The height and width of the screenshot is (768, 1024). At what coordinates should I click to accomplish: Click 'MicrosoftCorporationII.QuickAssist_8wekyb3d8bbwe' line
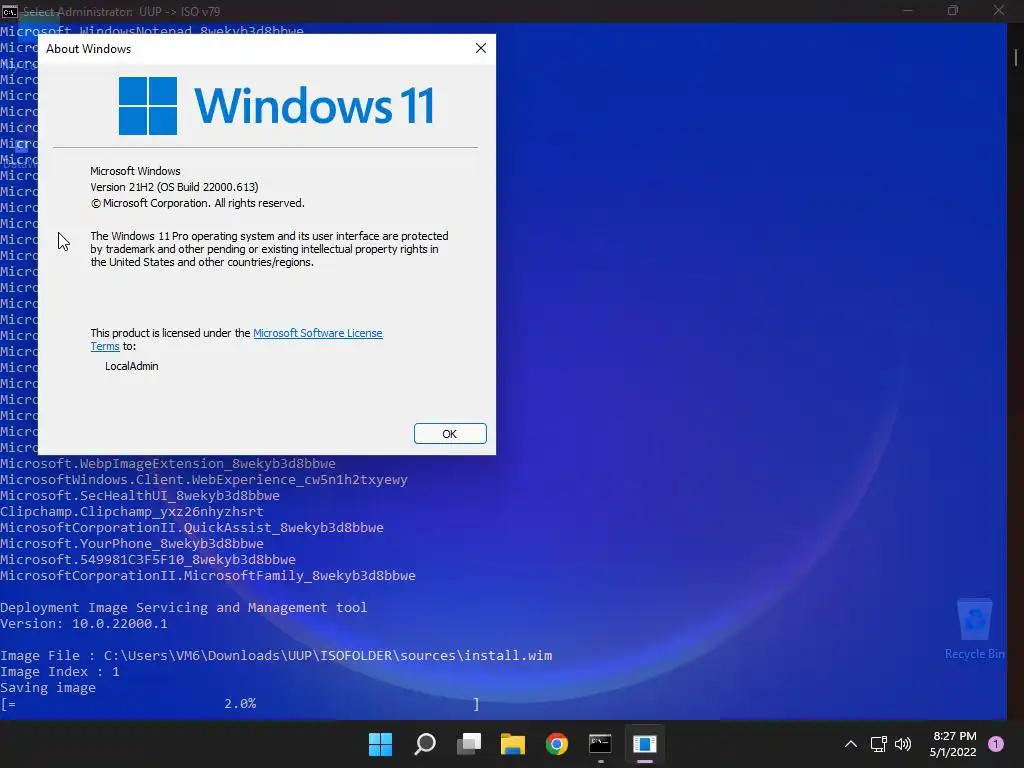coord(192,528)
